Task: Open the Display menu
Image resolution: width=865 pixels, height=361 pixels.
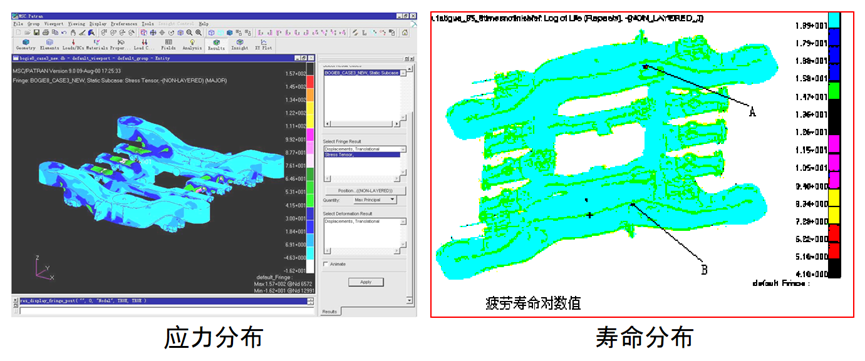Action: pyautogui.click(x=98, y=24)
